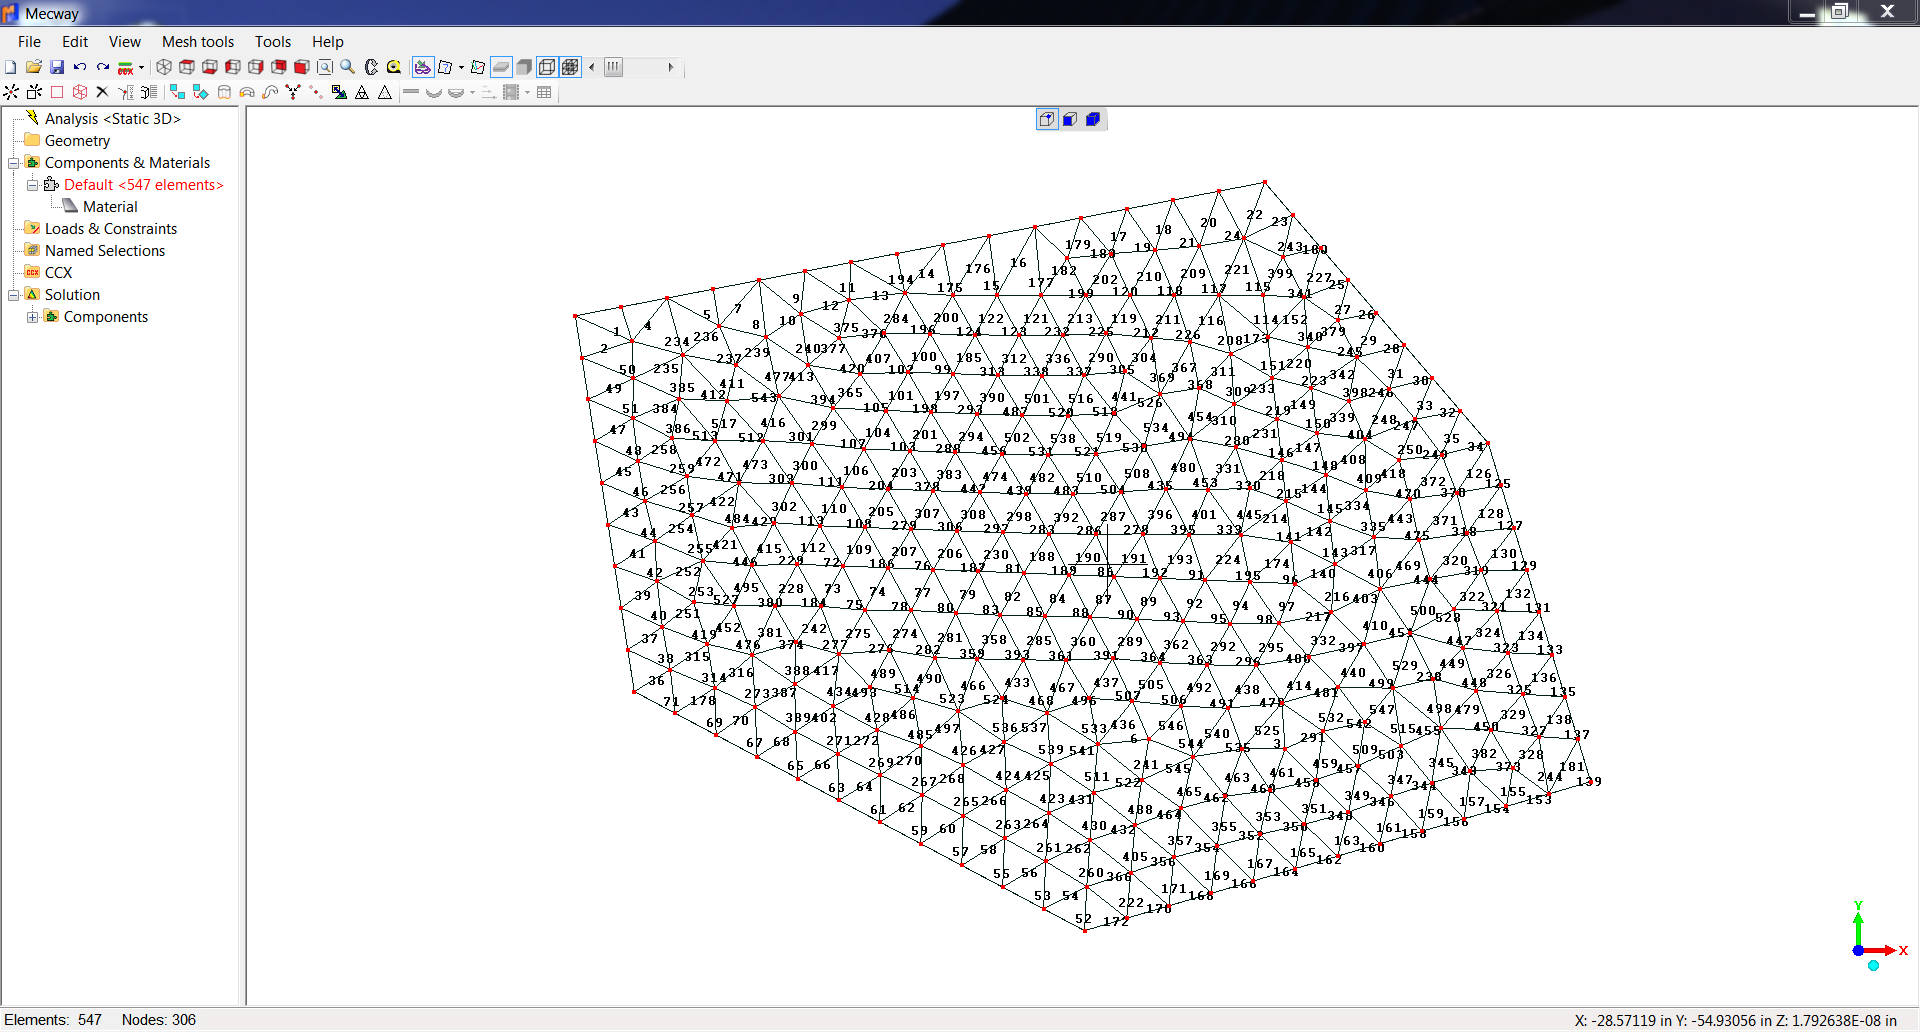Click the toolbar slider thumb
The width and height of the screenshot is (1920, 1032).
click(613, 67)
